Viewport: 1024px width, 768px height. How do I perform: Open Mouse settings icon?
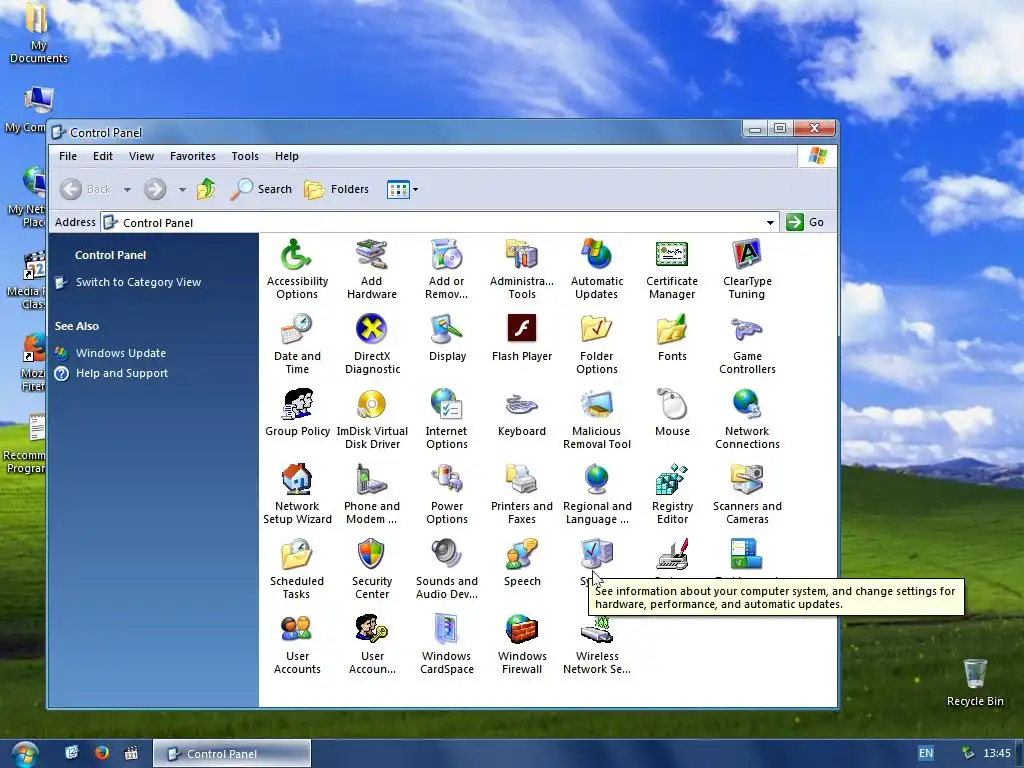[672, 413]
